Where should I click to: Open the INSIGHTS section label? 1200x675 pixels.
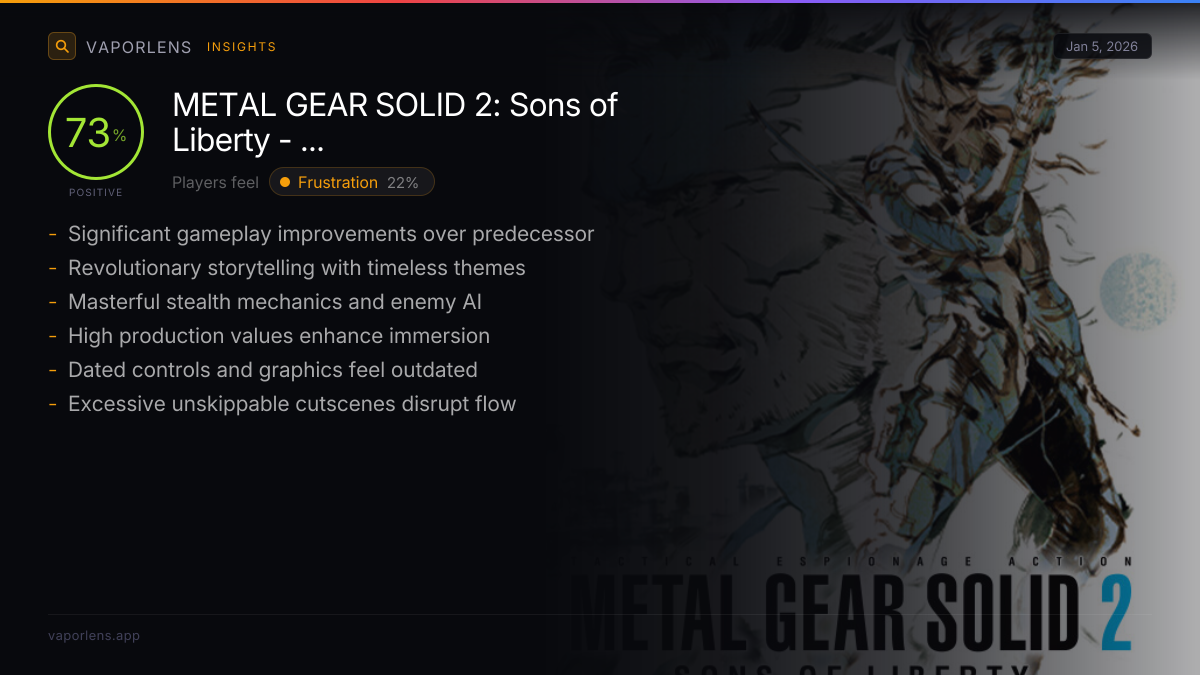click(x=241, y=47)
